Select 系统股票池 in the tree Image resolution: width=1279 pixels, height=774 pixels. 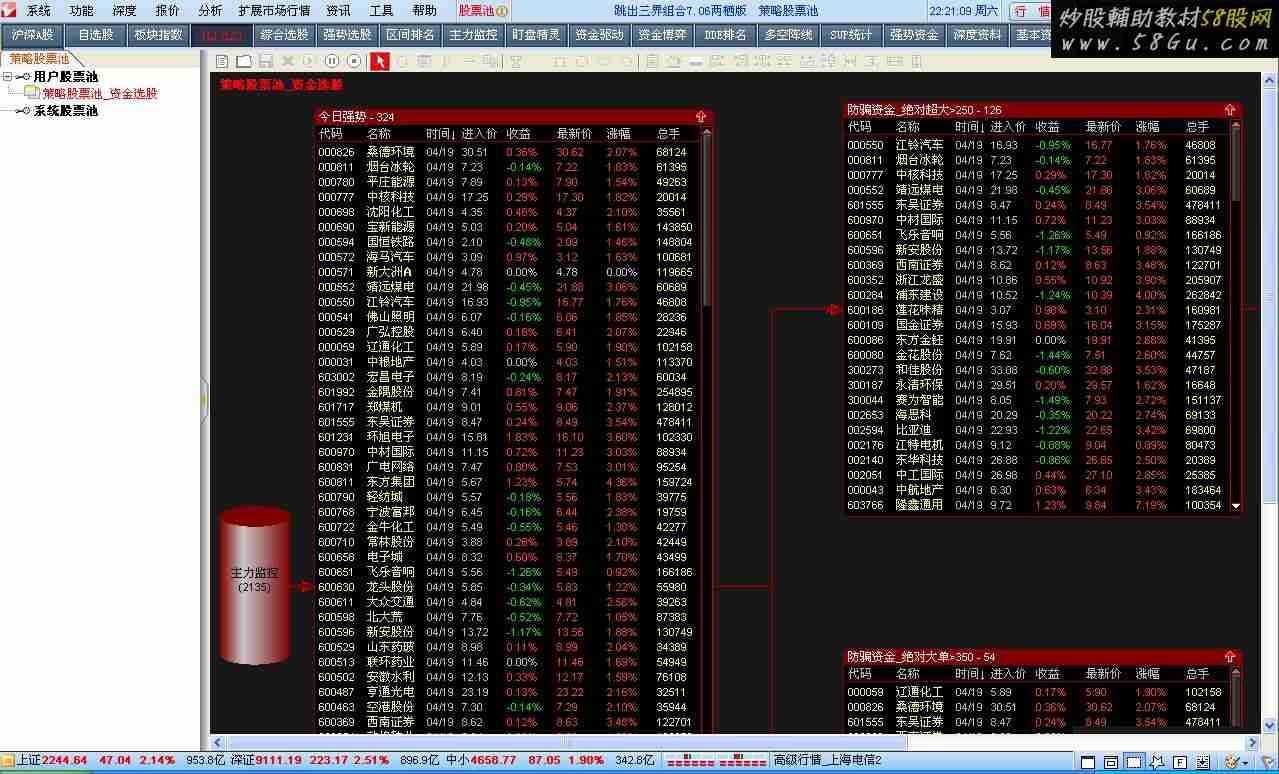[66, 111]
